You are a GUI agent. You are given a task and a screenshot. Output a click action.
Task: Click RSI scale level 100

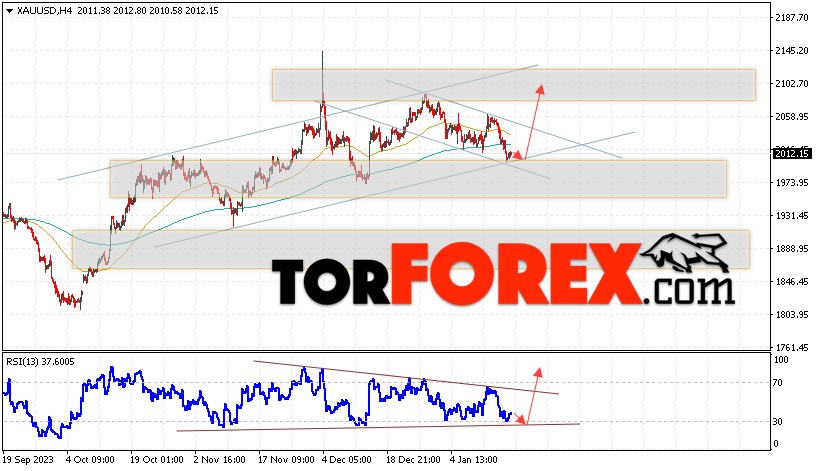pos(781,360)
